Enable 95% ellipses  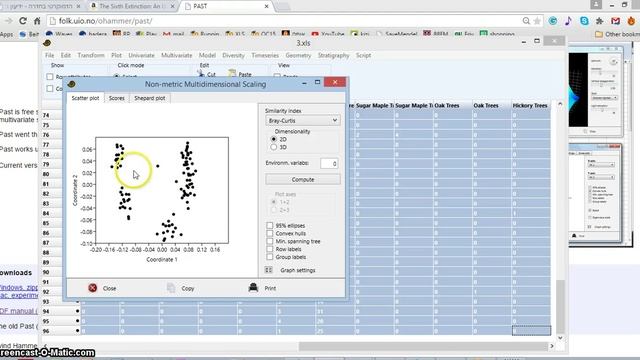point(270,225)
